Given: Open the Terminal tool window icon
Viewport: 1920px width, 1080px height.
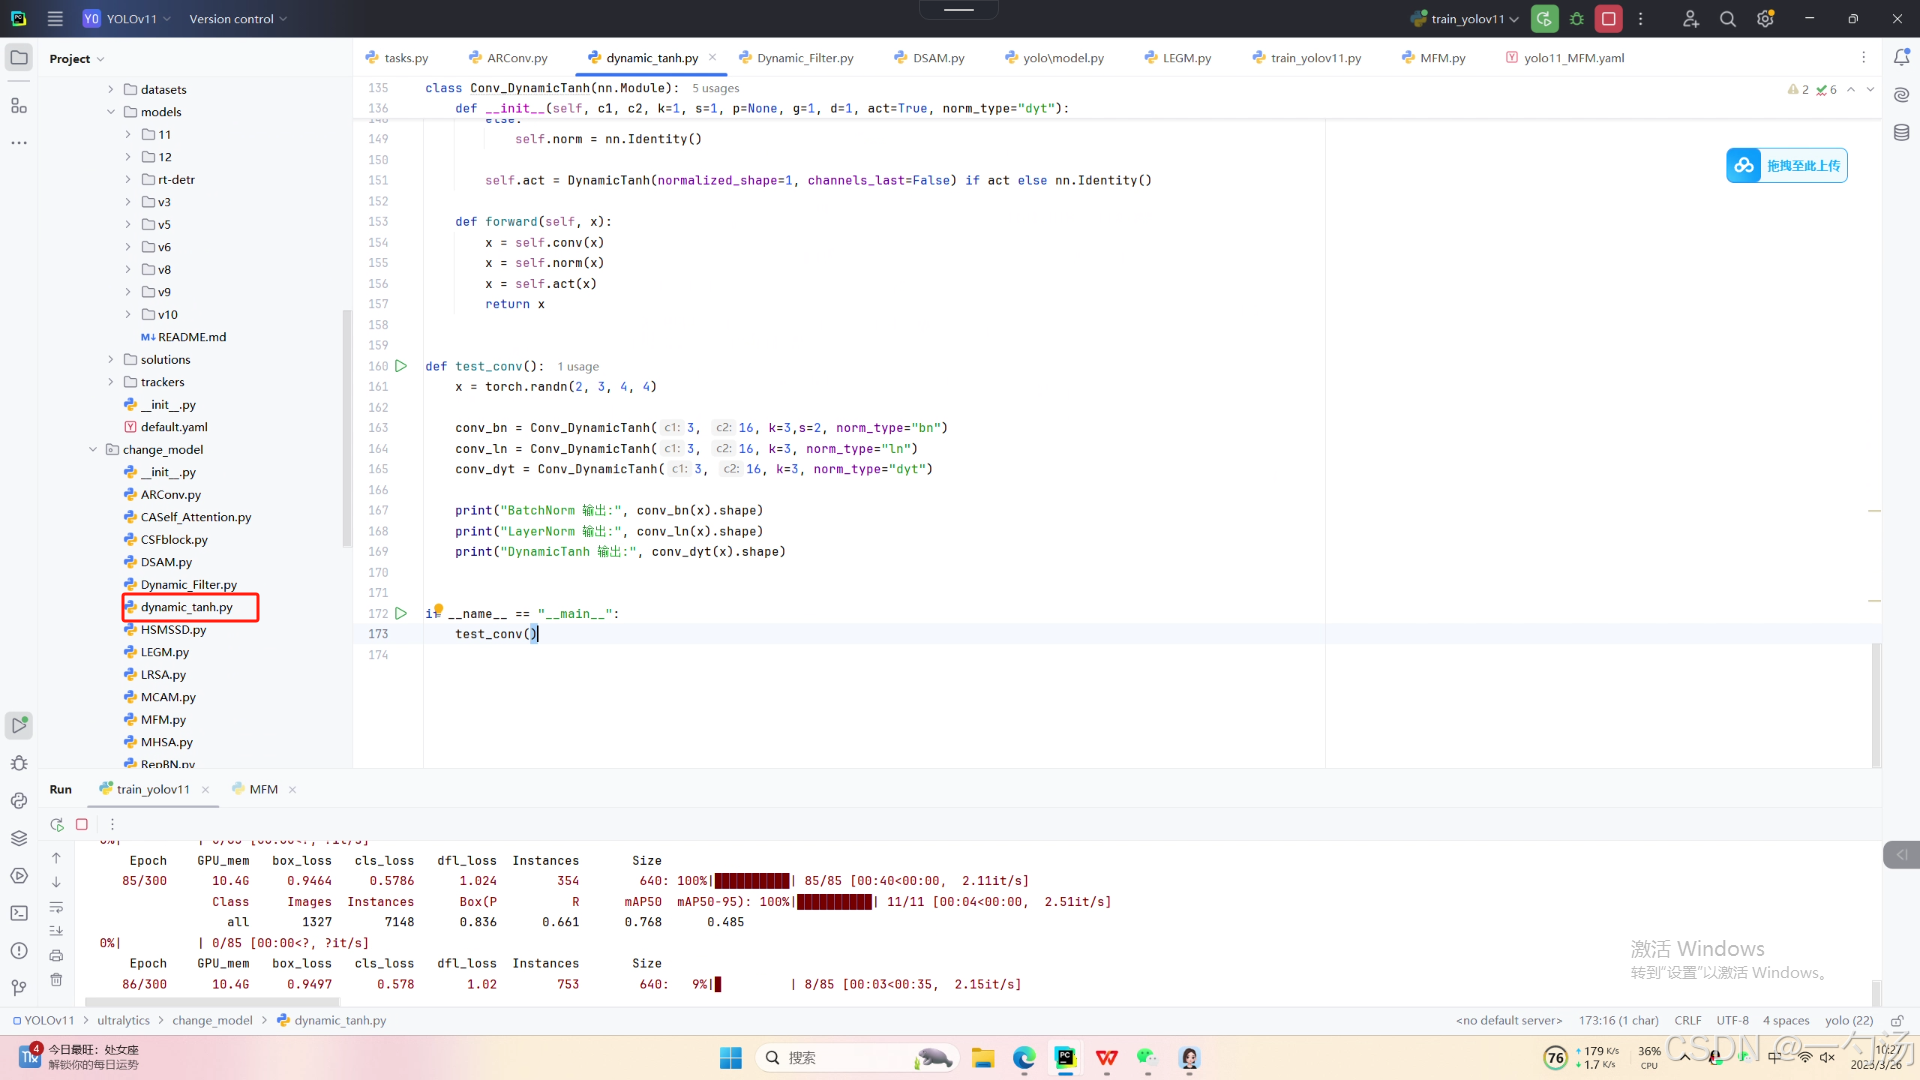Looking at the screenshot, I should click(19, 913).
